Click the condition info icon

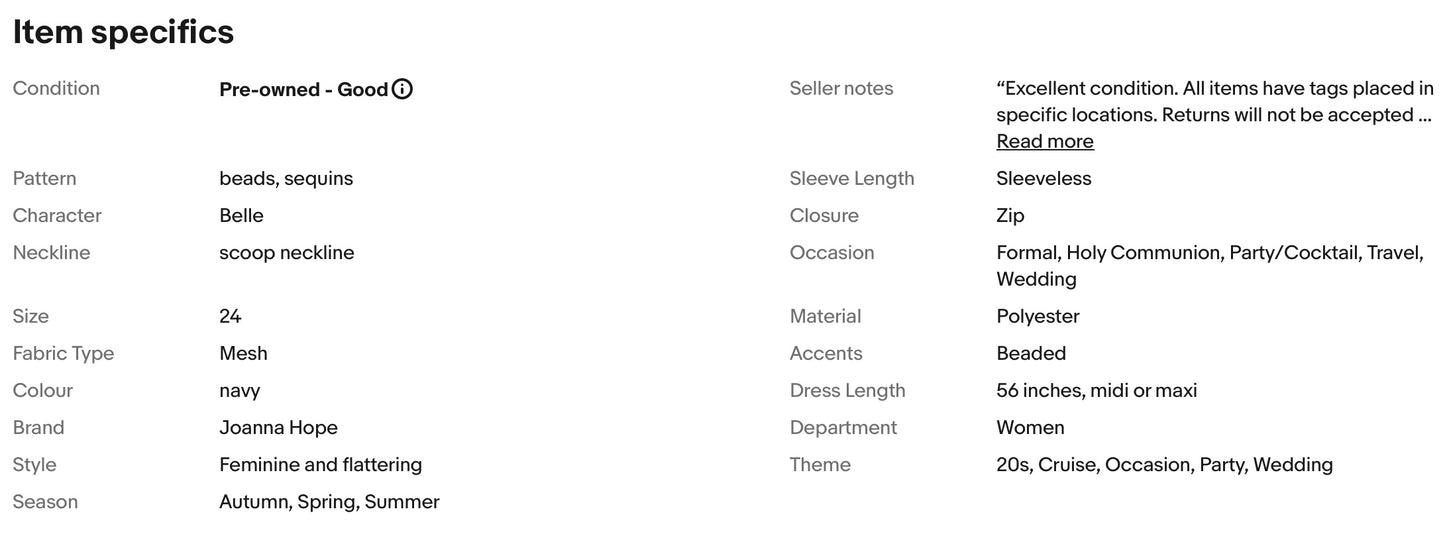pyautogui.click(x=402, y=89)
